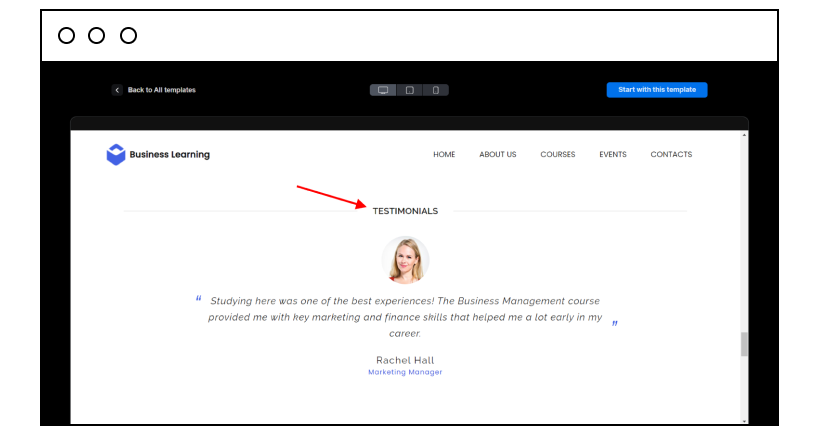
Task: Click Start with this template button
Action: [x=657, y=90]
